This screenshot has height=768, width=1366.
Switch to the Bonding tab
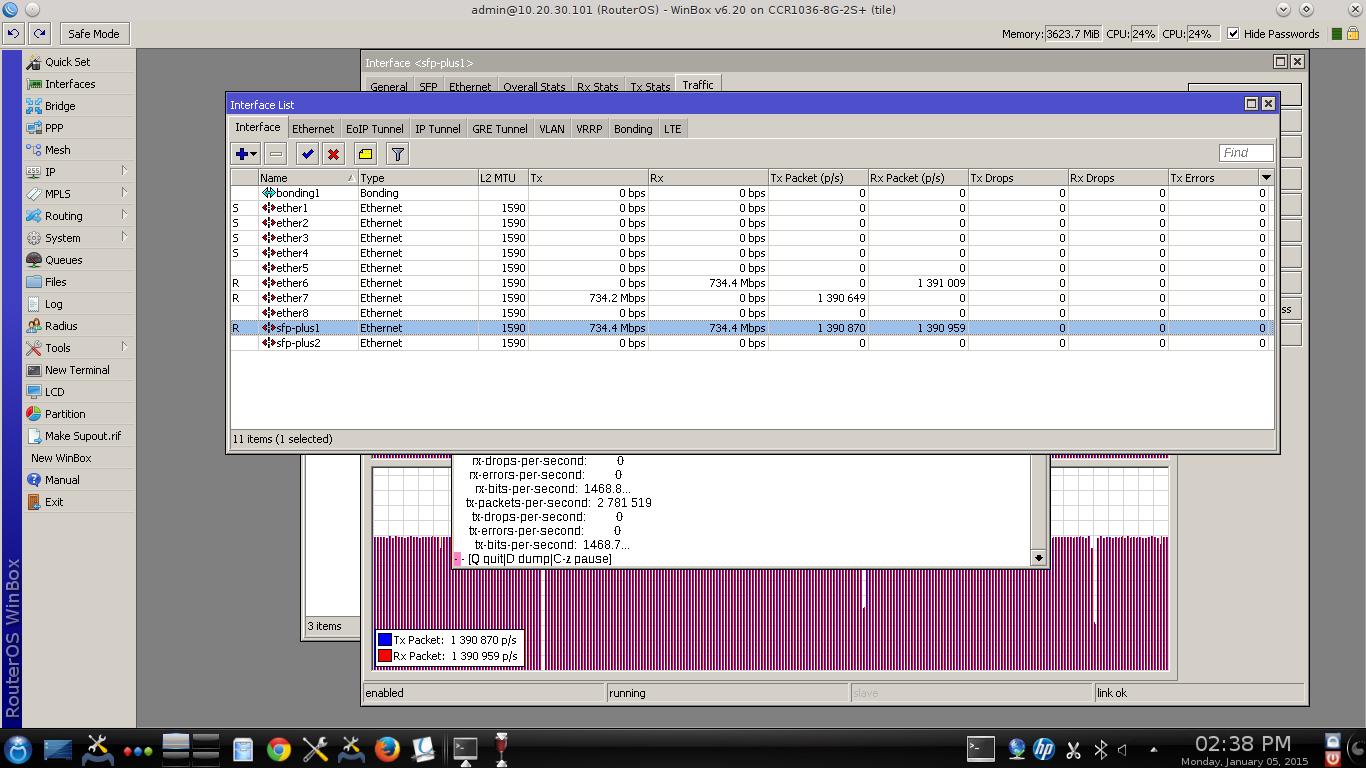(x=632, y=129)
